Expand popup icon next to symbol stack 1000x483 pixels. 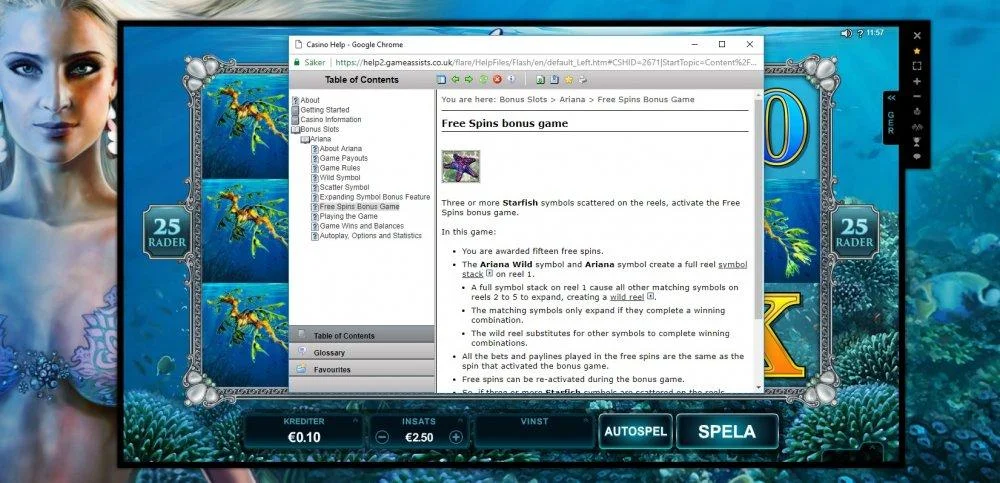coord(490,273)
